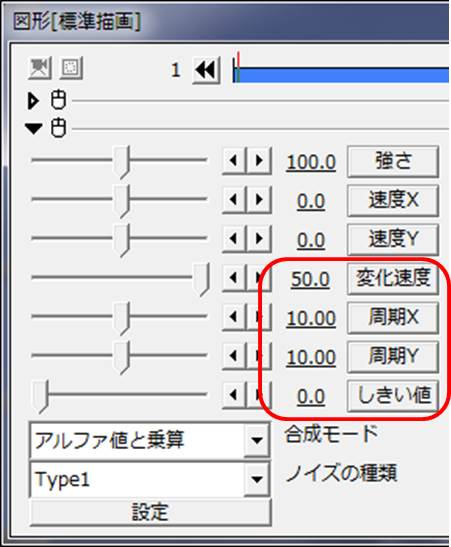Image resolution: width=451 pixels, height=547 pixels.
Task: Click the 50.0 value field for 変化速度
Action: [310, 279]
